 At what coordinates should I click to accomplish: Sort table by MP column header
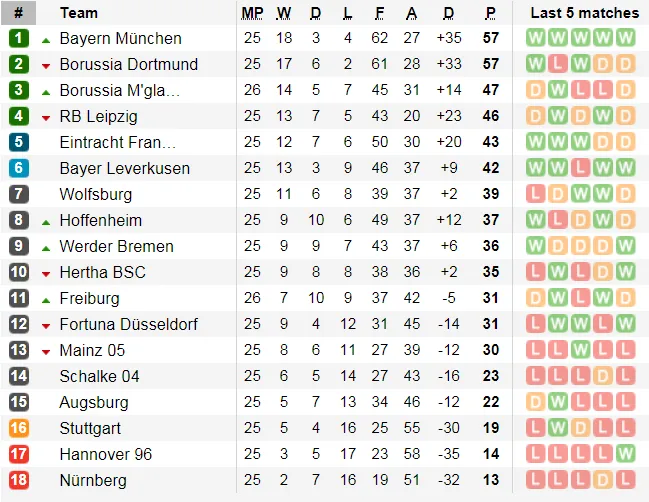click(252, 13)
